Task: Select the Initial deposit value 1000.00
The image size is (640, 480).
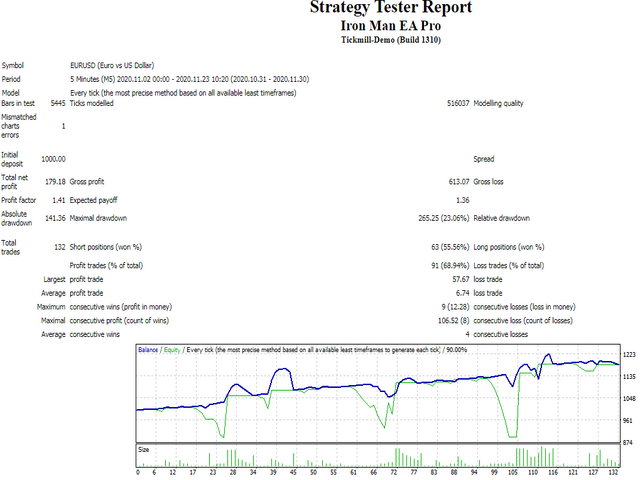Action: point(53,159)
